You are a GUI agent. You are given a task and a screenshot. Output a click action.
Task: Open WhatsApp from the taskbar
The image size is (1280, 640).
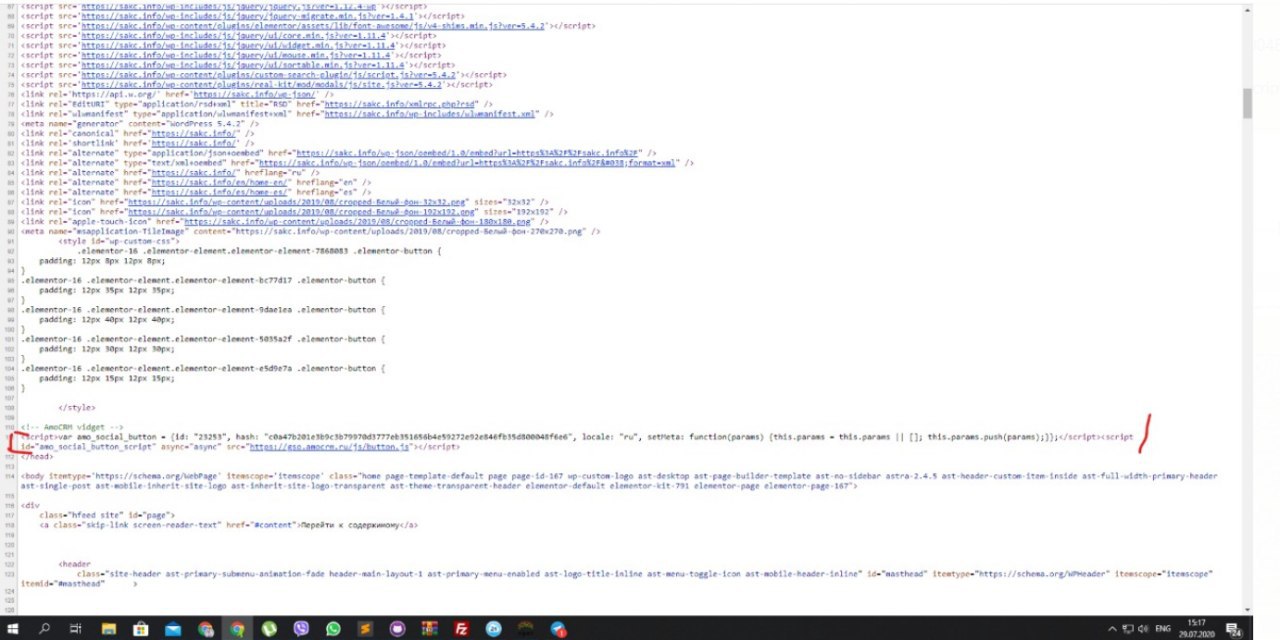[333, 628]
